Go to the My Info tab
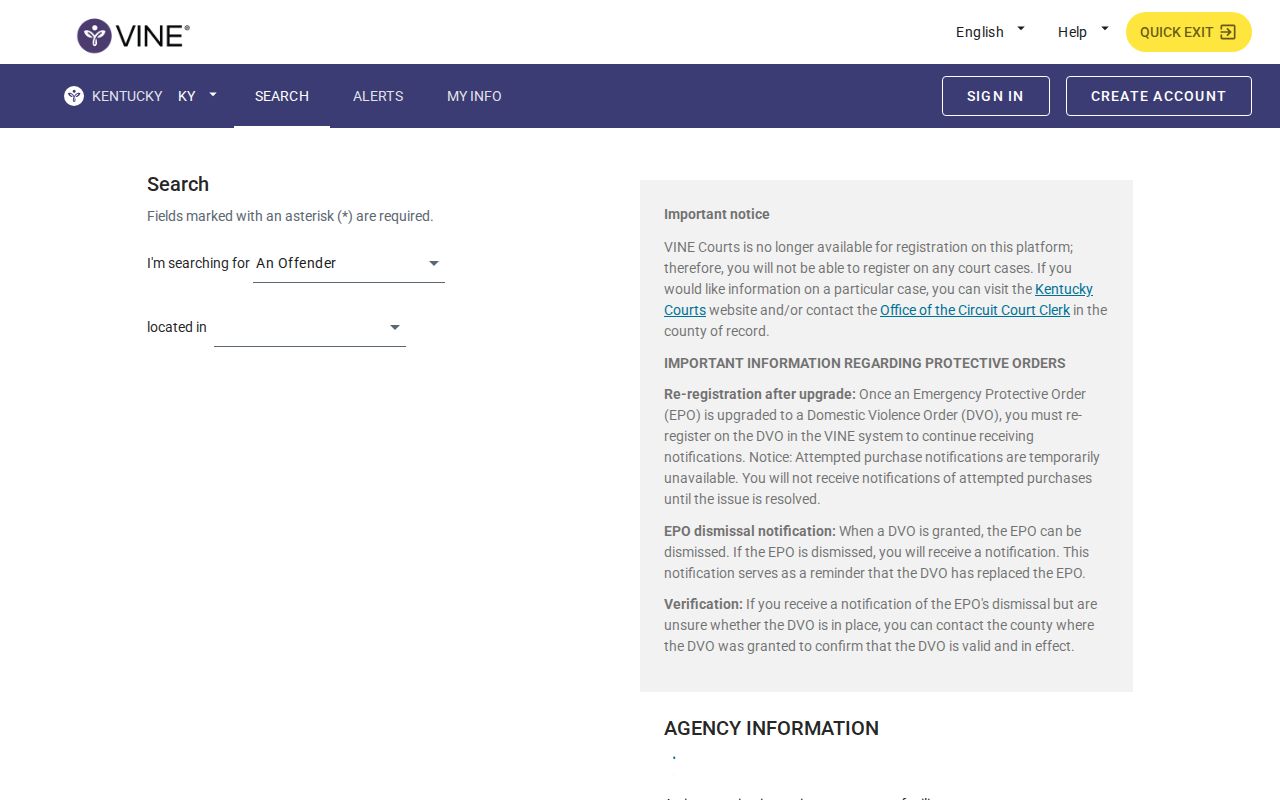 474,96
